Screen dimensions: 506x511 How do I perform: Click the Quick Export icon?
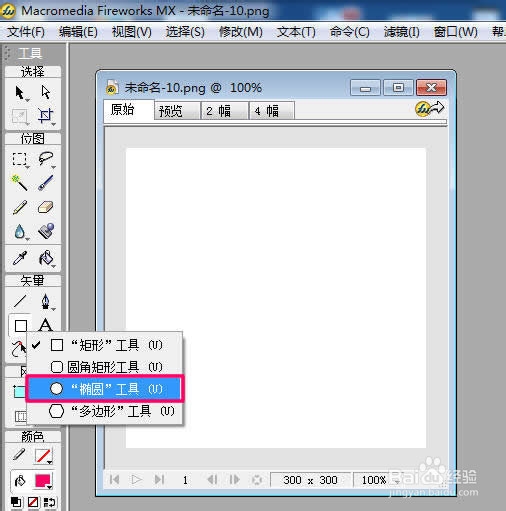click(429, 109)
